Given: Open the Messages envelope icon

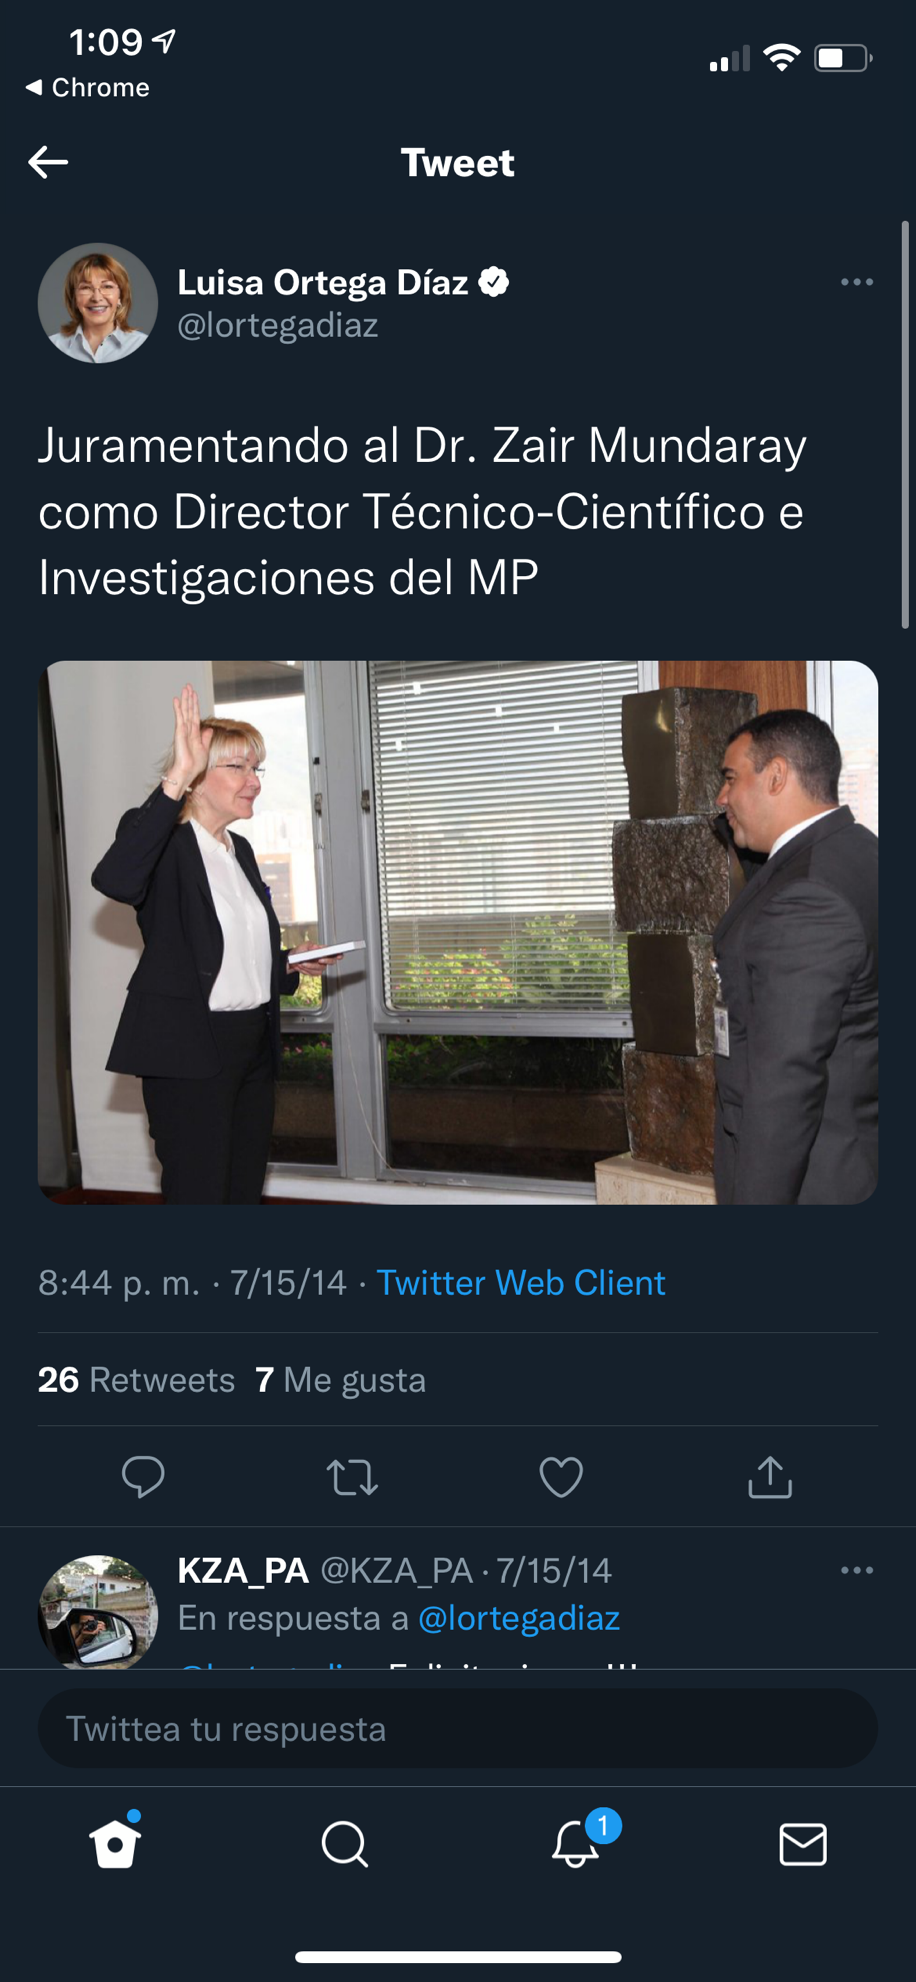Looking at the screenshot, I should 803,1844.
